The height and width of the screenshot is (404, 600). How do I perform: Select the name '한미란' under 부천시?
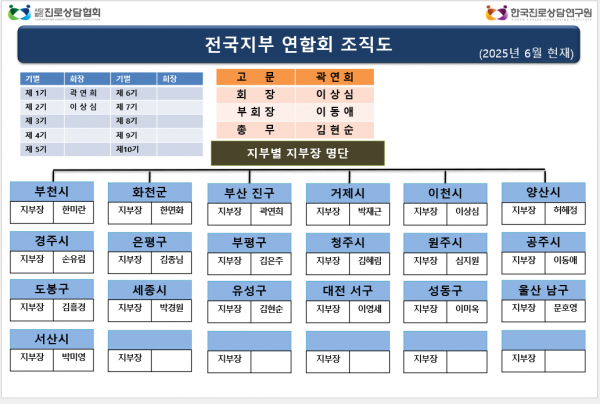pos(74,210)
